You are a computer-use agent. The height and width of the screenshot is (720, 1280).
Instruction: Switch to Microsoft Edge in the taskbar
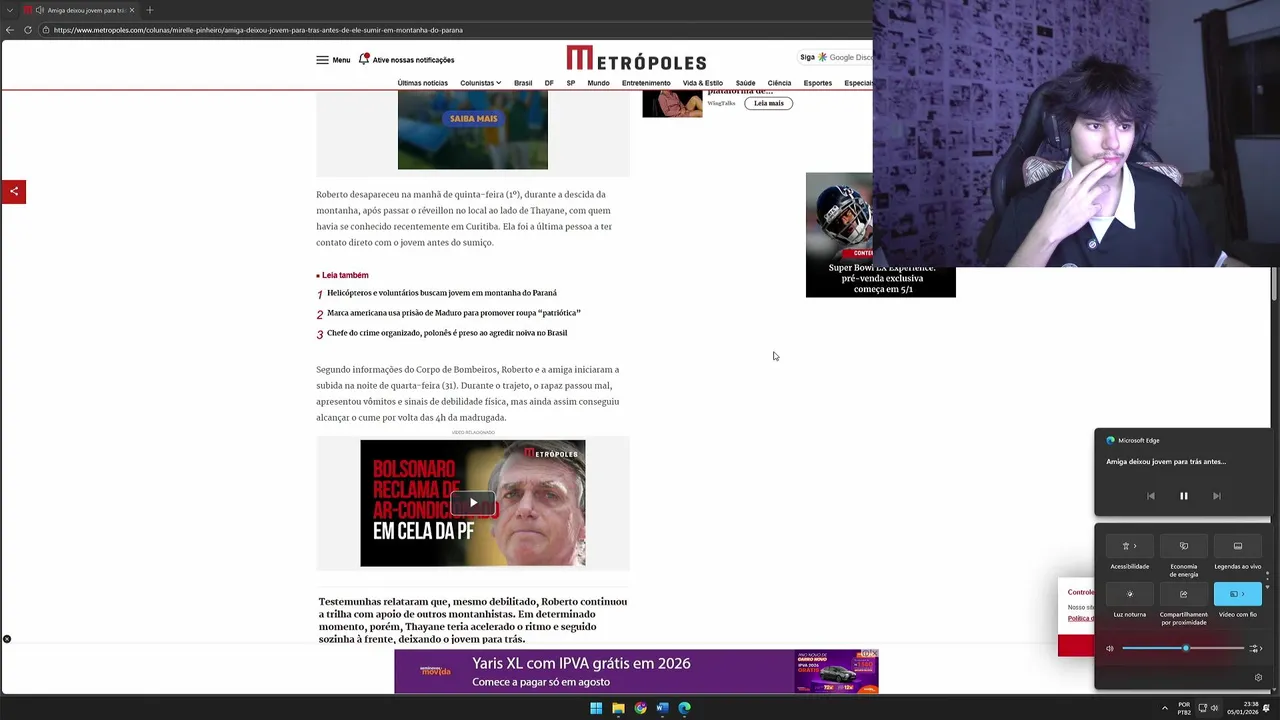(x=684, y=708)
